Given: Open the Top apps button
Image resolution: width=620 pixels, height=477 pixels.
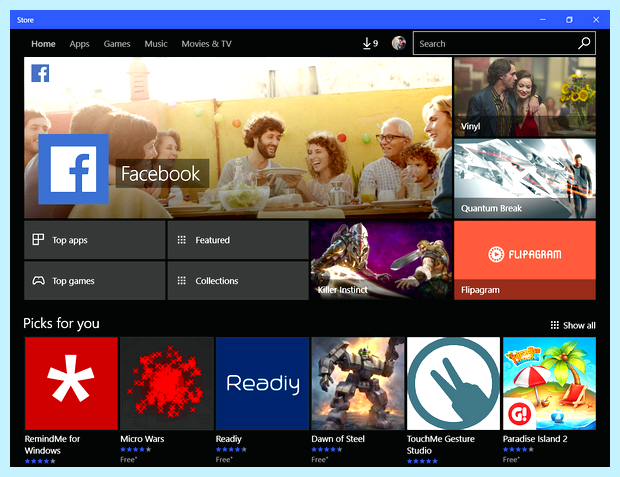Looking at the screenshot, I should tap(95, 240).
